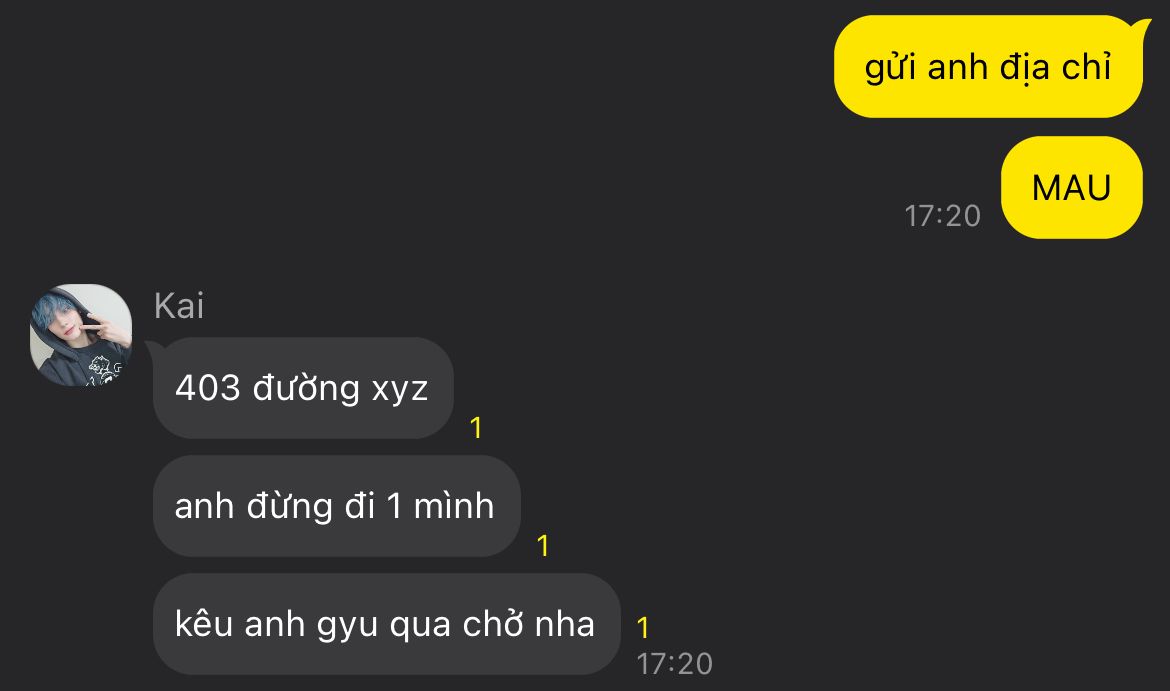
Task: Click the 17:20 timestamp beside MAU
Action: coord(942,216)
